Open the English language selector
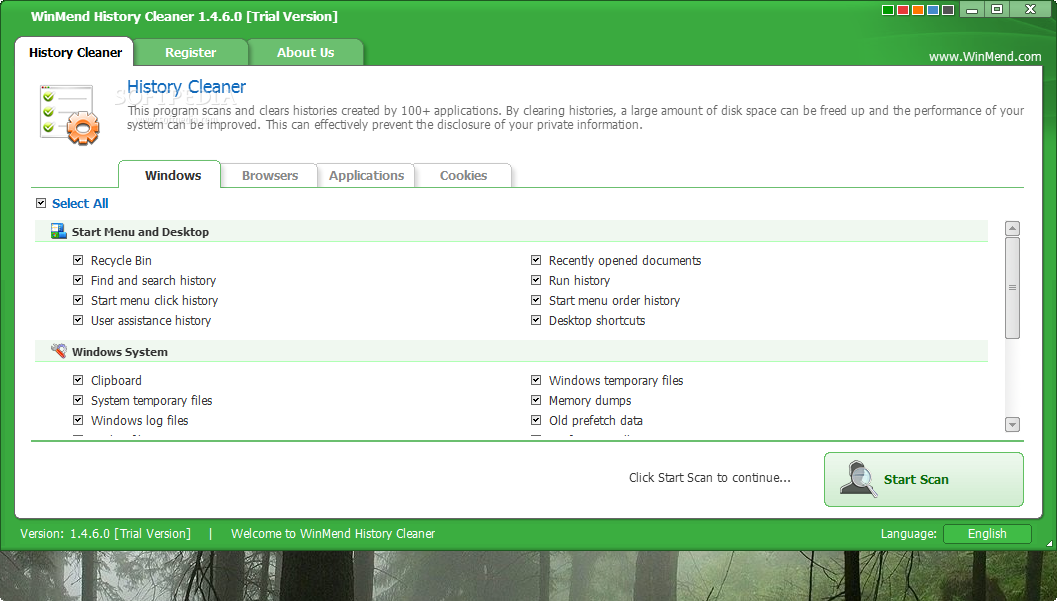This screenshot has width=1057, height=601. point(987,534)
